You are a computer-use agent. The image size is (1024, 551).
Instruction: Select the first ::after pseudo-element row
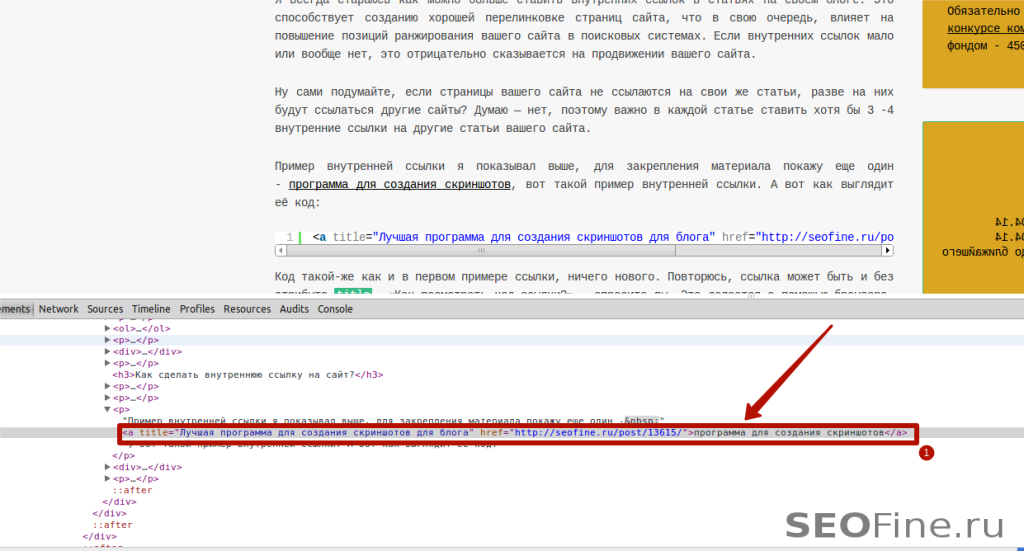tap(133, 490)
